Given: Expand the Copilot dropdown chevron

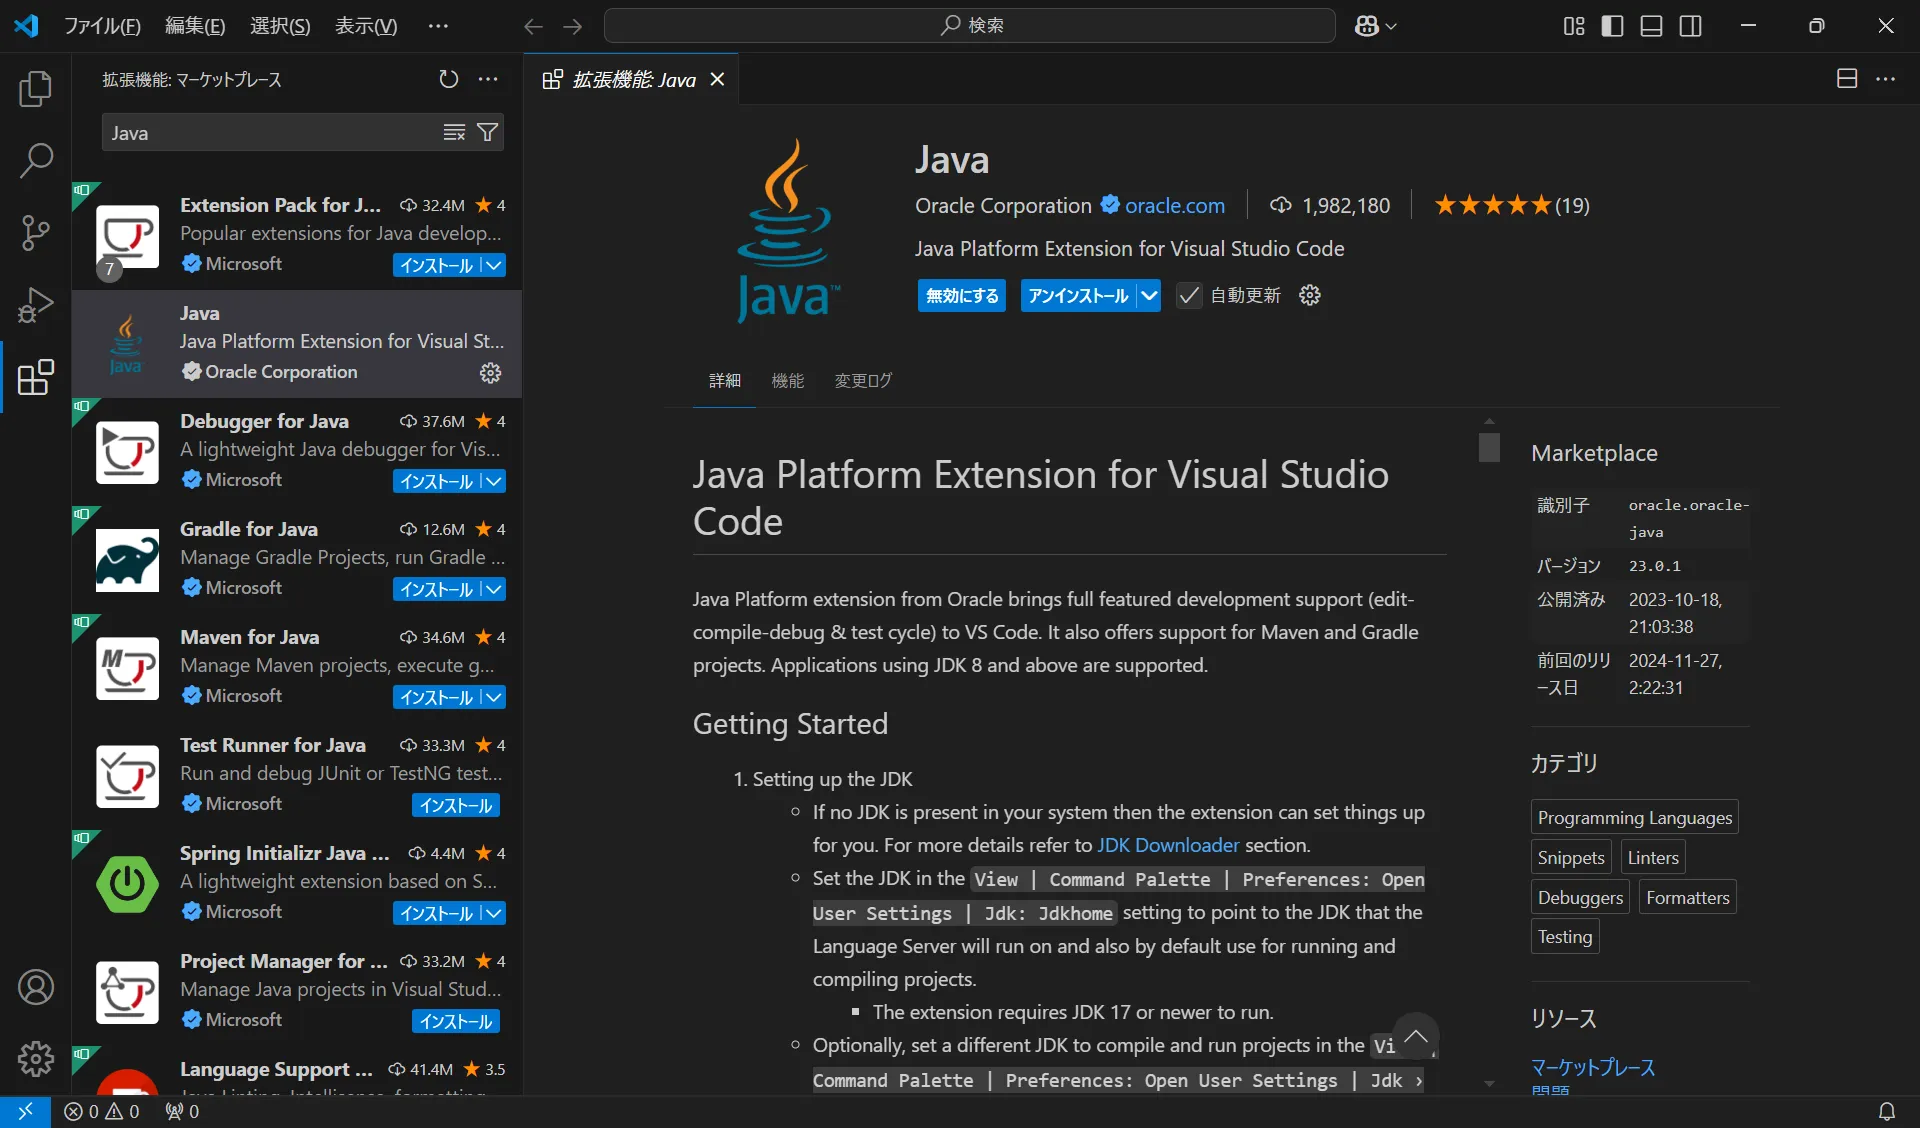Looking at the screenshot, I should 1391,27.
